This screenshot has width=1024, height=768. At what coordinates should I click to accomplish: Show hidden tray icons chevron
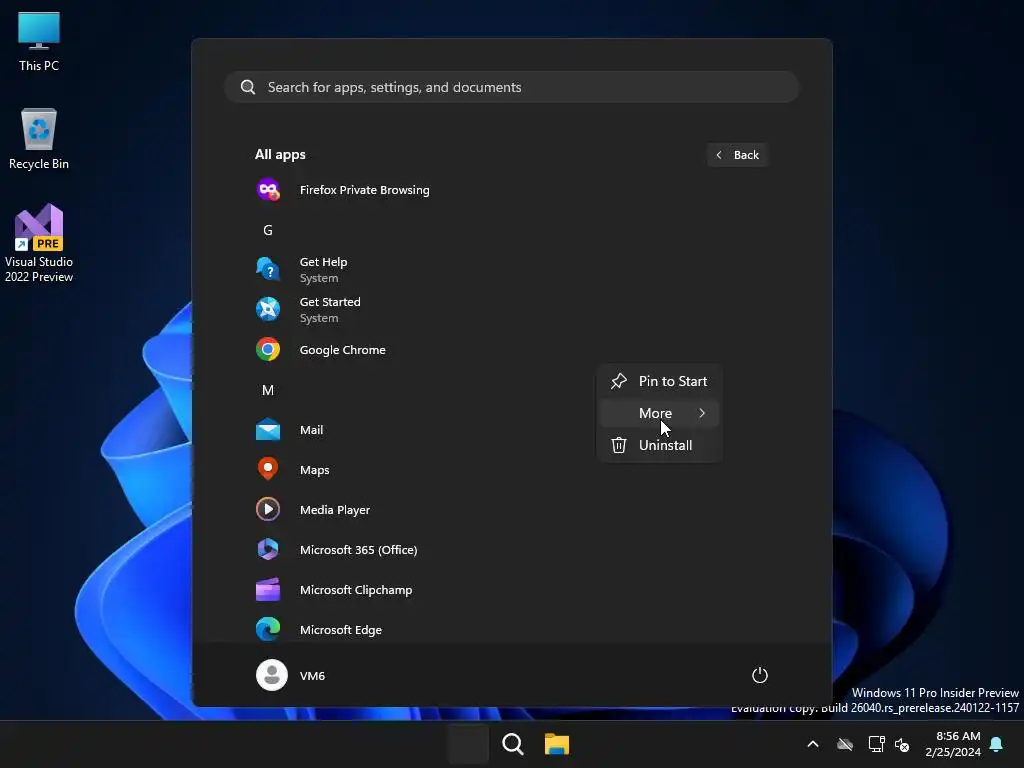[813, 744]
